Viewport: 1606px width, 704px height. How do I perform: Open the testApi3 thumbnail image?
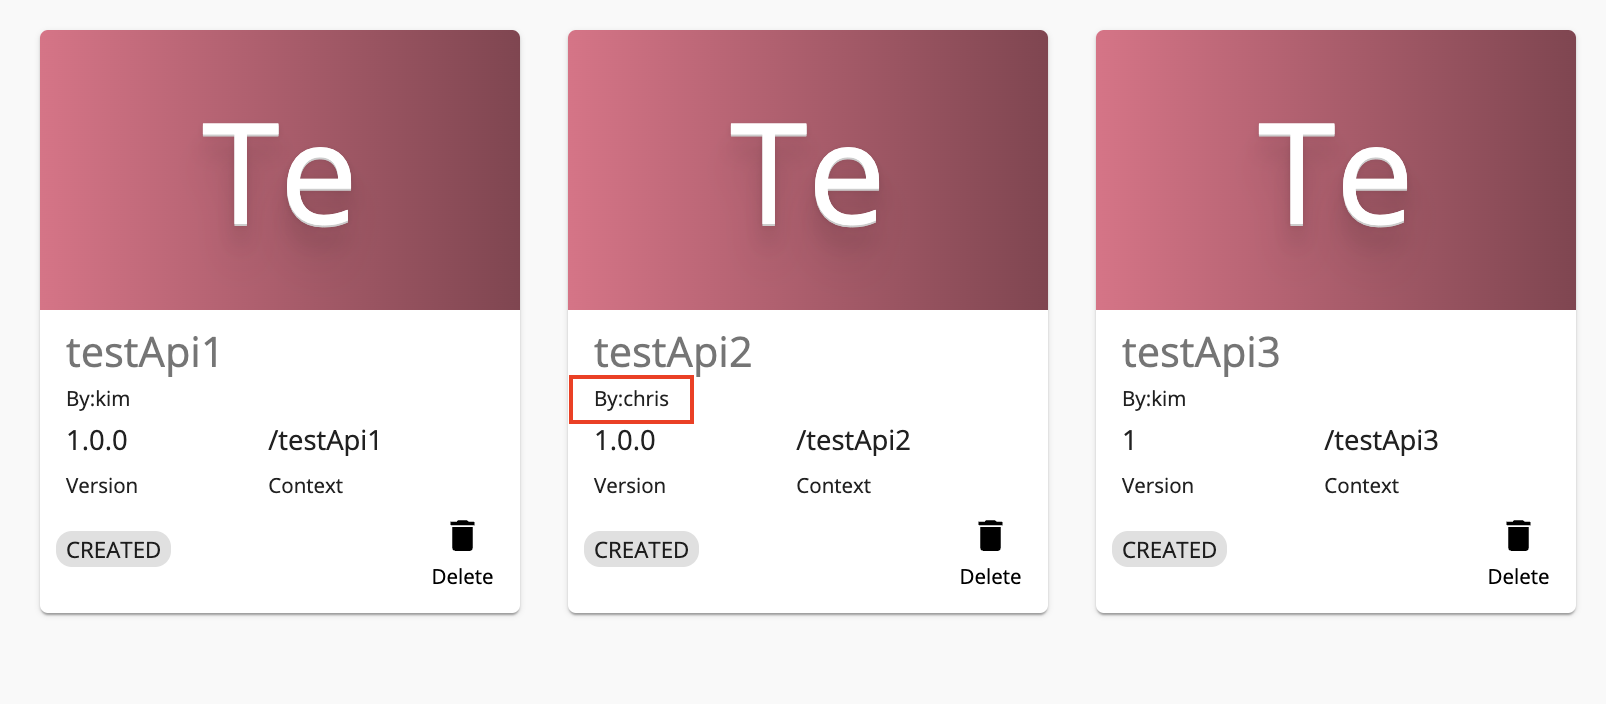[x=1336, y=170]
